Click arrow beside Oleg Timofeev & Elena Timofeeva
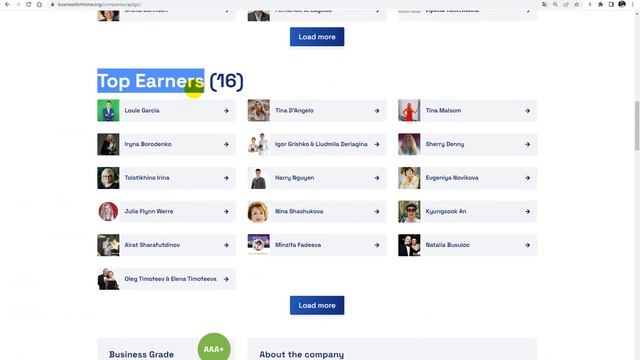 (x=226, y=279)
